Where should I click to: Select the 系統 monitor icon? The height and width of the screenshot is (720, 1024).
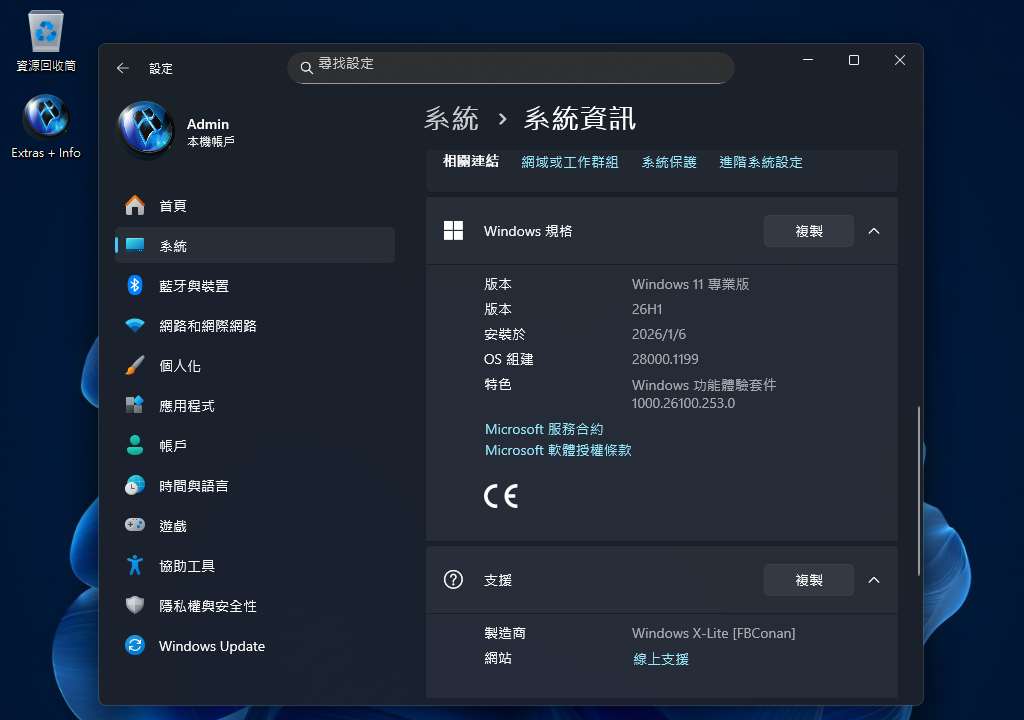coord(135,245)
